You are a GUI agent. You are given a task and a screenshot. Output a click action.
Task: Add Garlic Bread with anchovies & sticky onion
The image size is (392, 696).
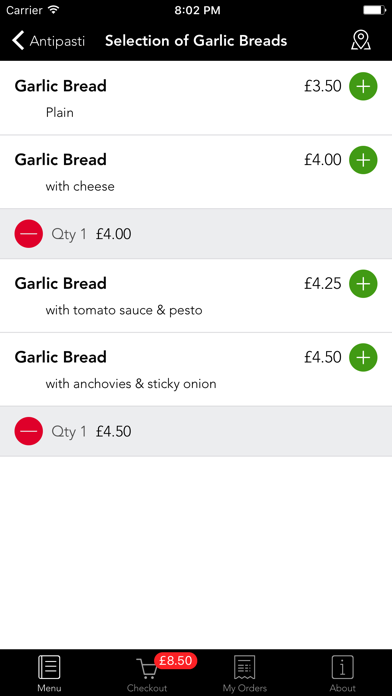363,357
